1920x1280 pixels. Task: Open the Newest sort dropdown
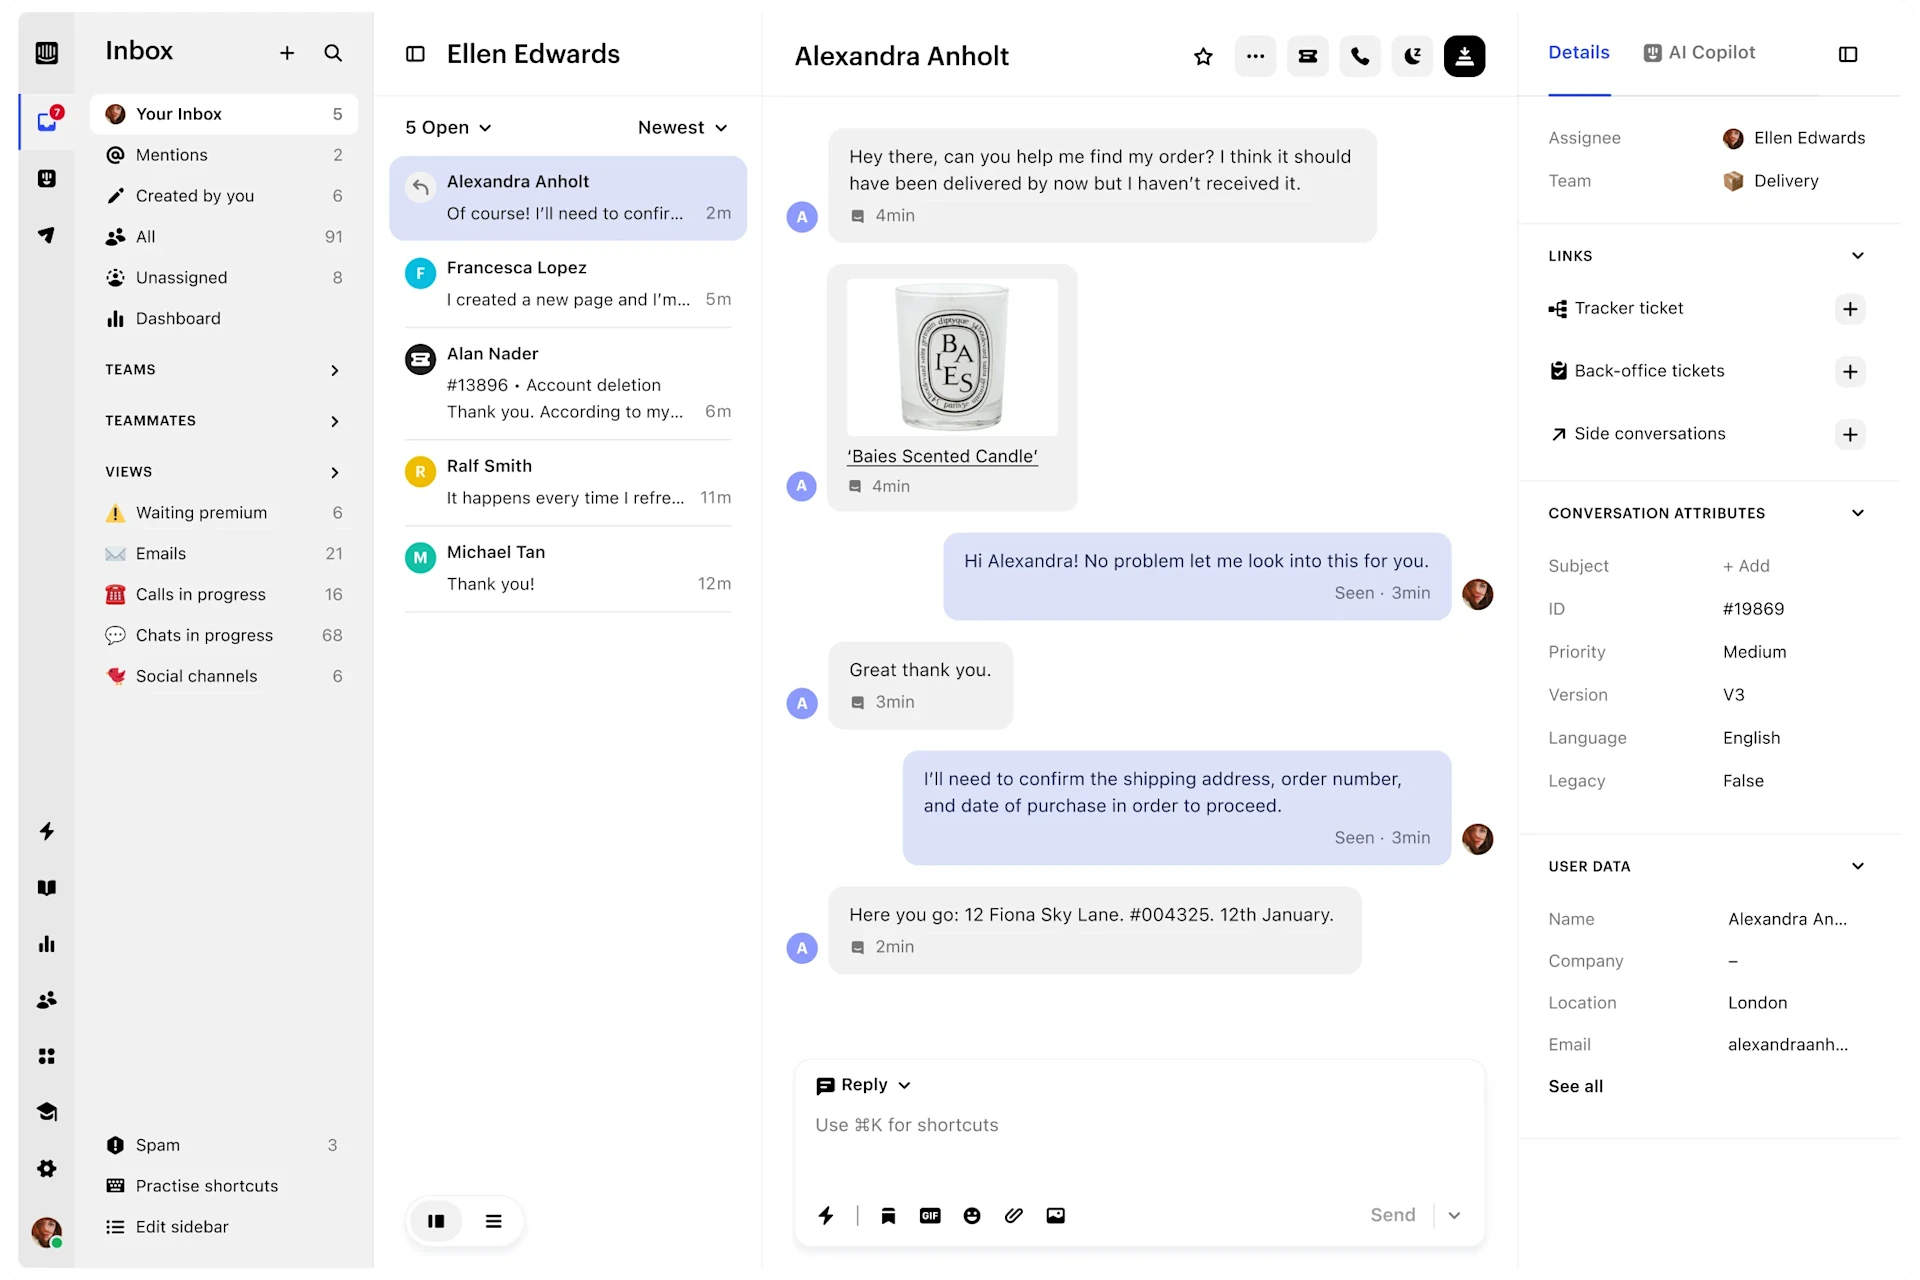682,128
